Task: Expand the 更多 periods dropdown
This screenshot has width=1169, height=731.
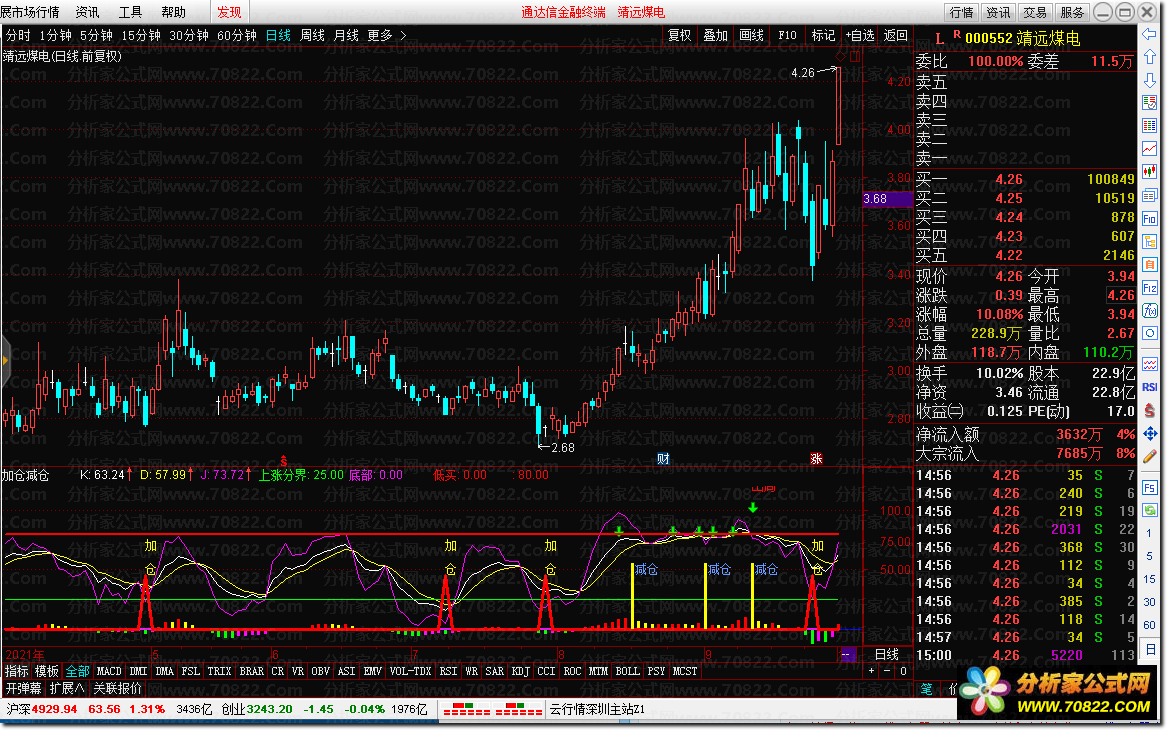Action: tap(387, 35)
